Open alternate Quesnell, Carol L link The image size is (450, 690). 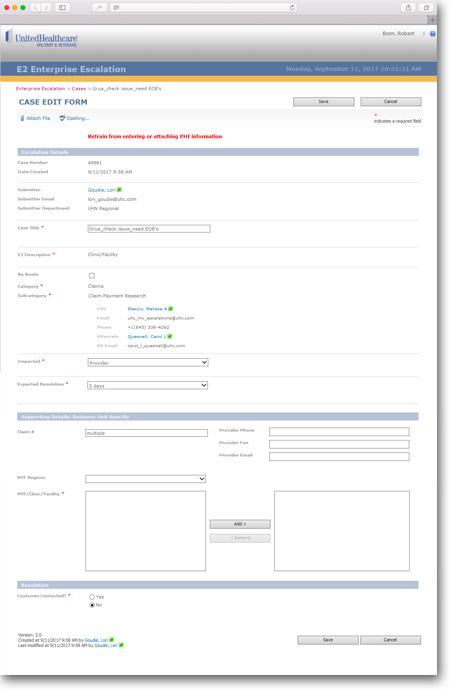coord(147,337)
